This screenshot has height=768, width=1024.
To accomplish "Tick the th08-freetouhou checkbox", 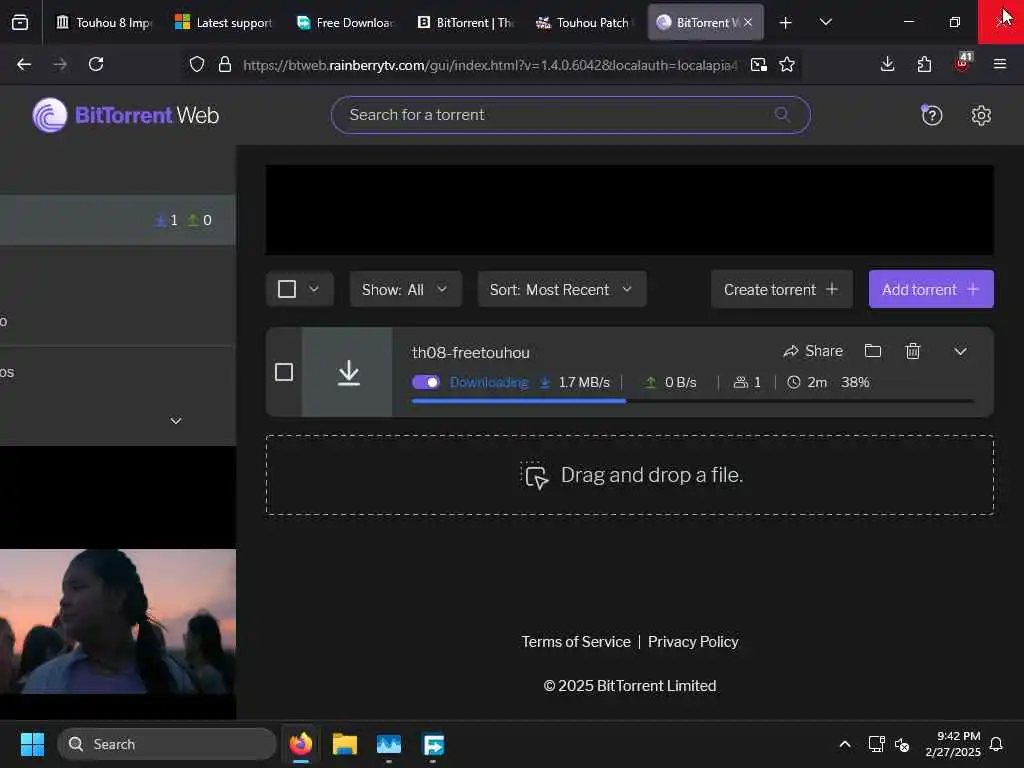I will point(283,372).
